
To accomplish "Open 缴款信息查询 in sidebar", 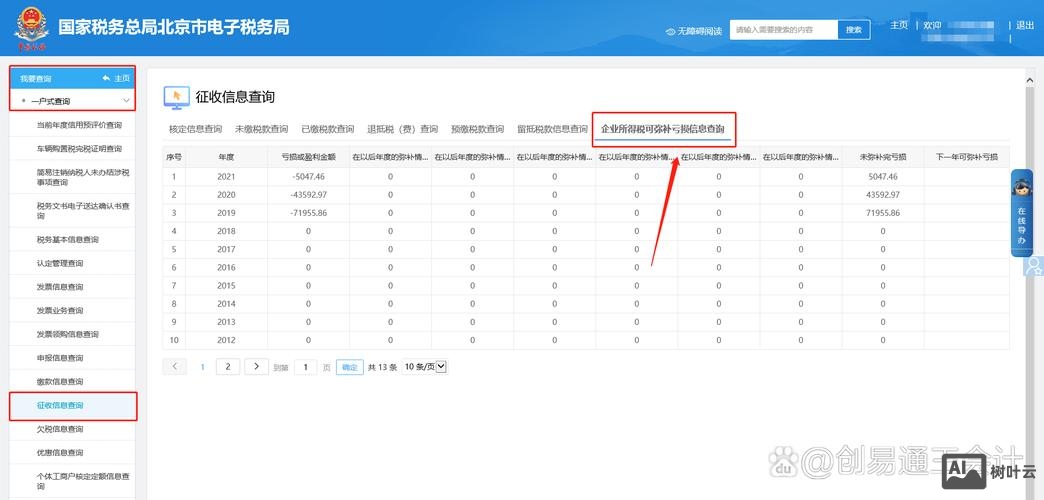I will click(60, 382).
